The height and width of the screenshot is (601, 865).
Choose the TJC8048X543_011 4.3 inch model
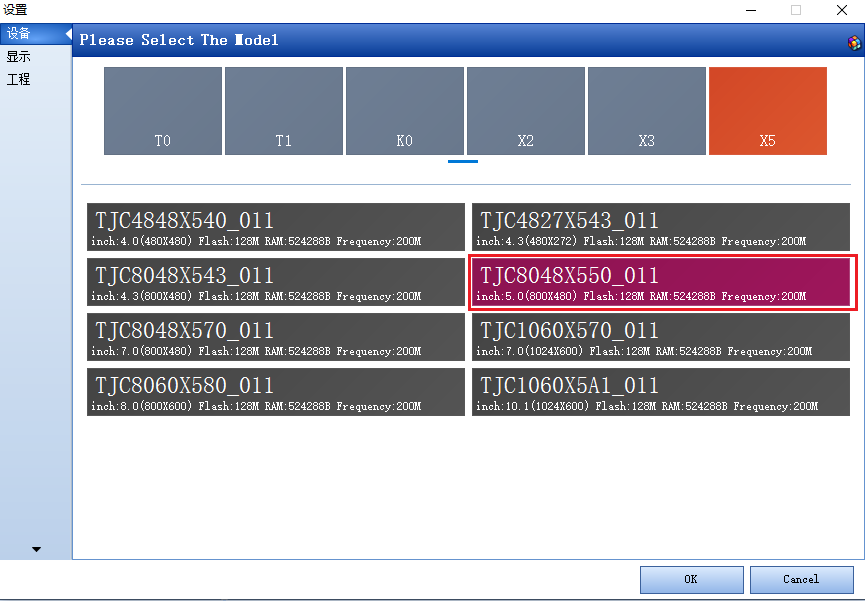tap(276, 282)
